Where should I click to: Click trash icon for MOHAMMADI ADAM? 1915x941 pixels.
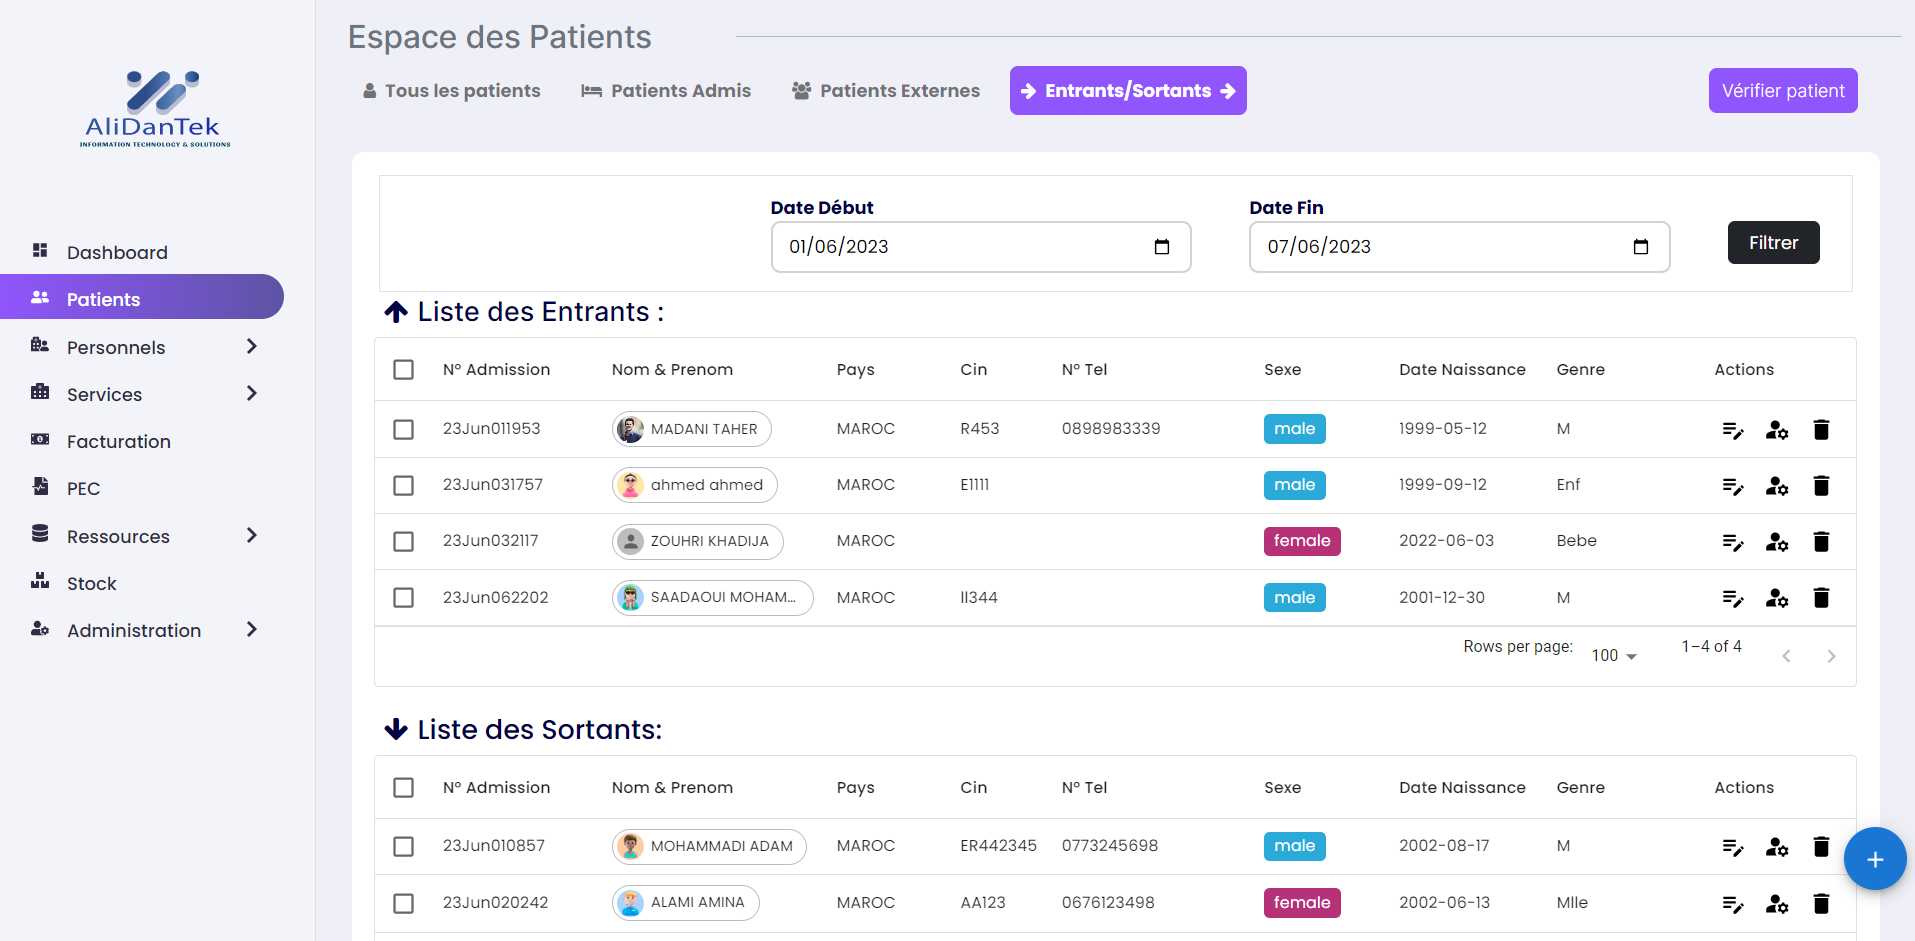coord(1821,847)
